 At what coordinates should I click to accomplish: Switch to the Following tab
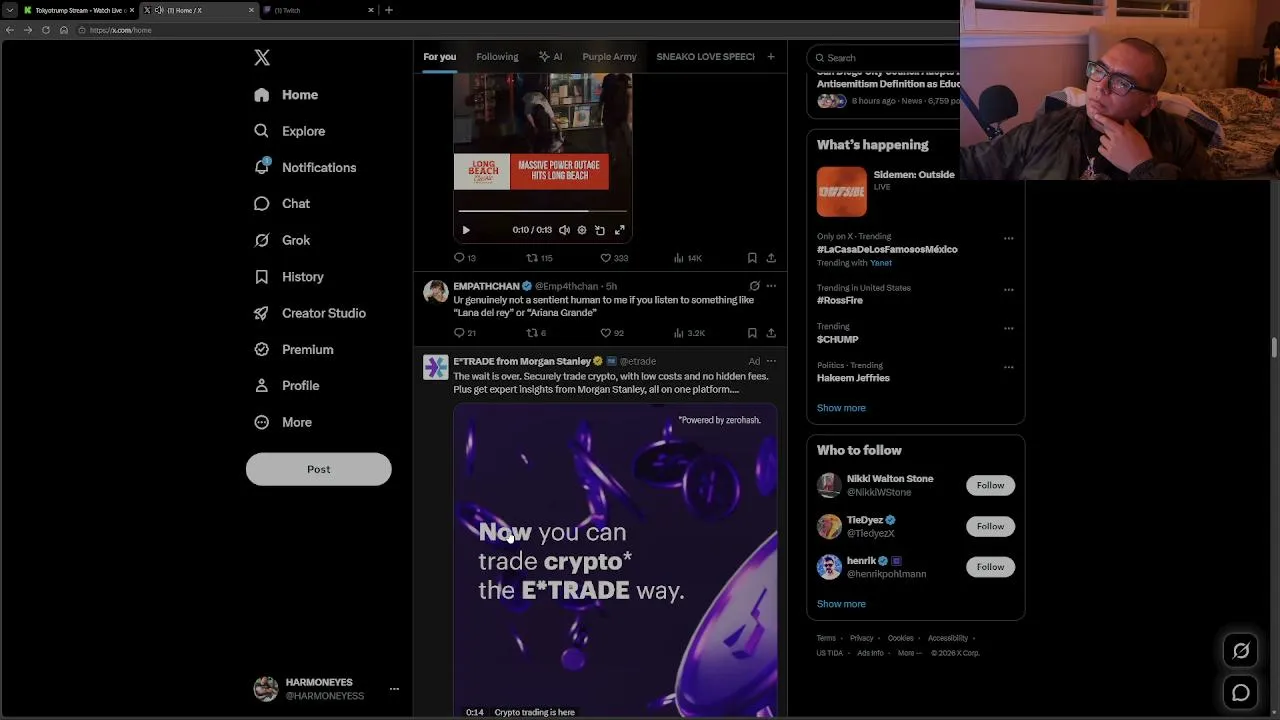coord(497,57)
